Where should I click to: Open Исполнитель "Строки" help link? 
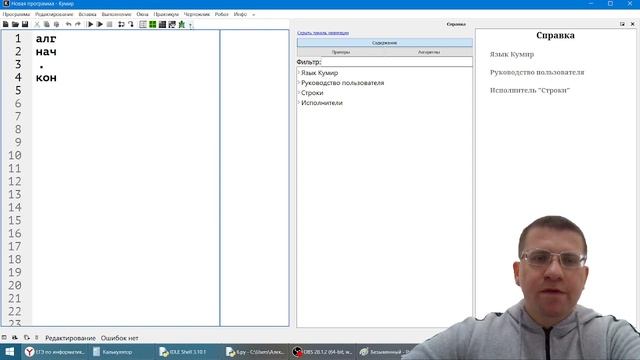(x=530, y=90)
